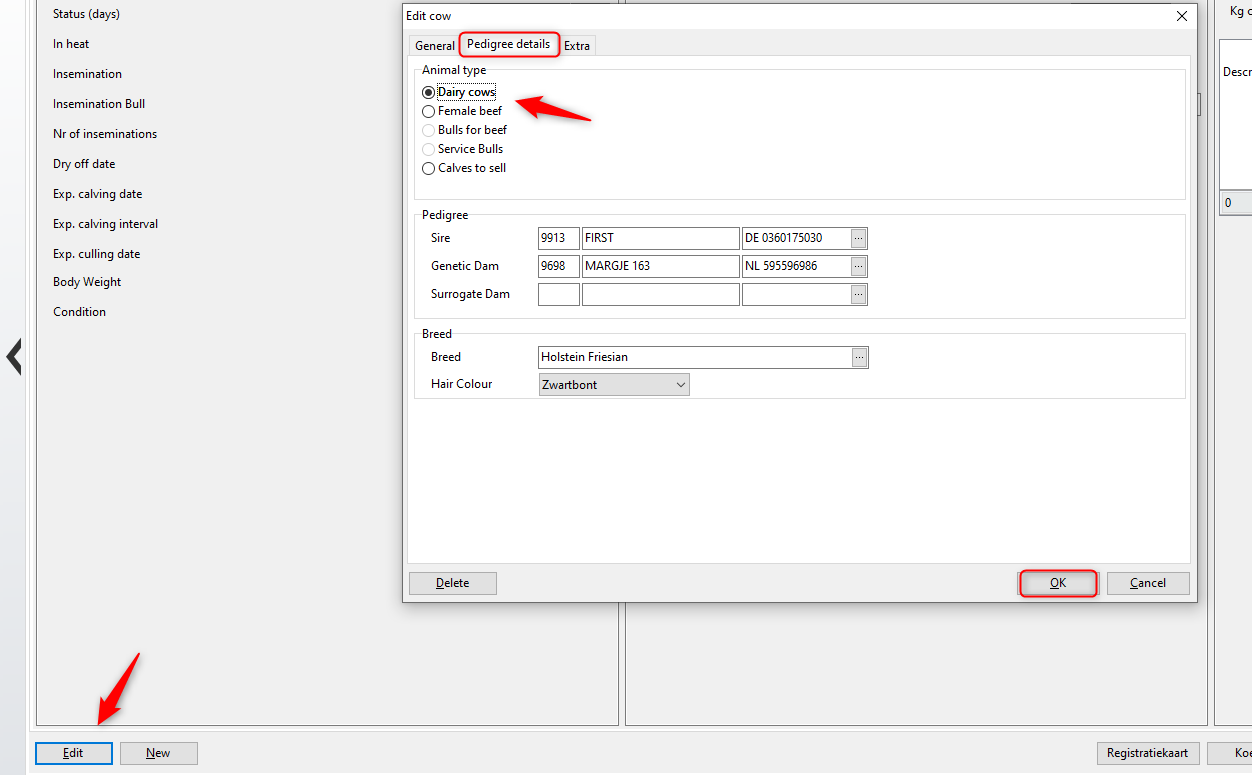Screen dimensions: 1252x775
Task: Click the Sire browse ellipsis button
Action: pyautogui.click(x=859, y=238)
